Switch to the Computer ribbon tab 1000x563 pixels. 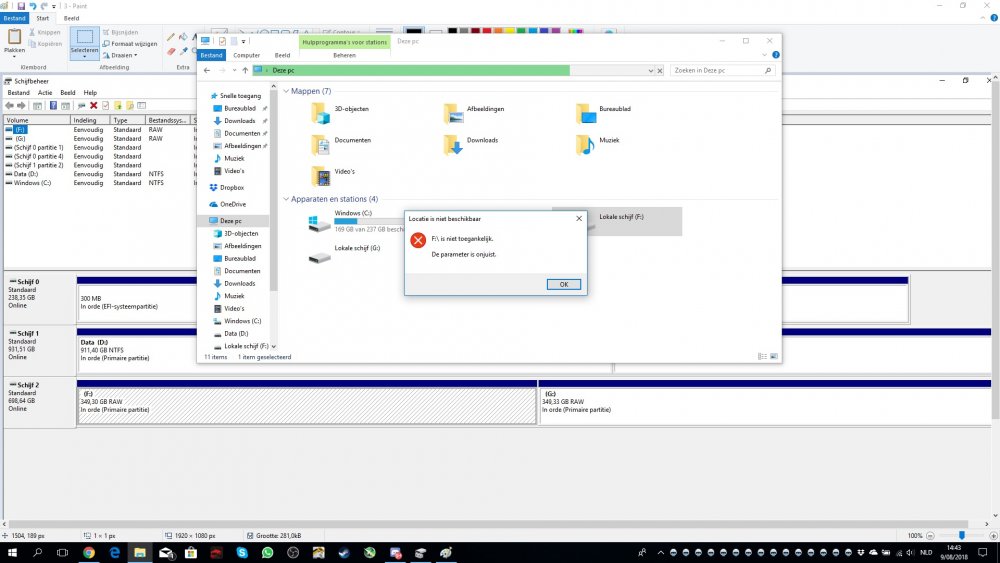click(246, 55)
